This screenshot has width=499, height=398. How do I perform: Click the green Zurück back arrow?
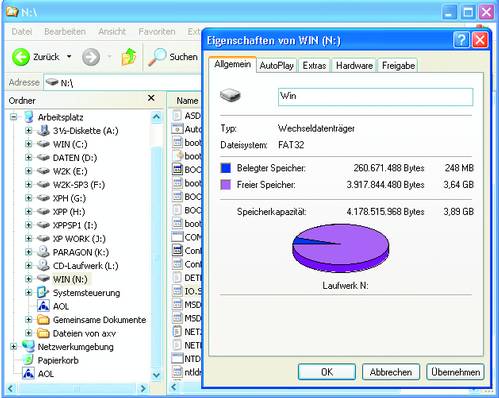pos(21,57)
